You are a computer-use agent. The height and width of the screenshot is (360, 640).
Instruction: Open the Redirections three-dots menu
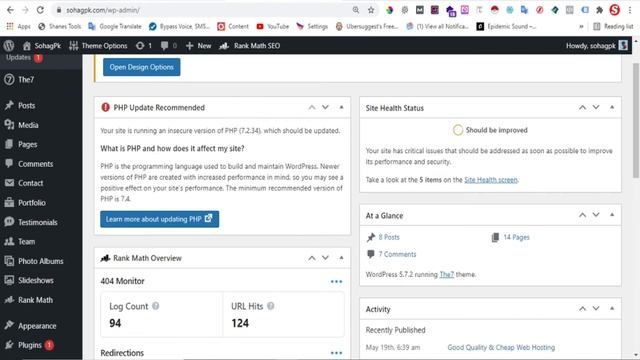tap(336, 353)
